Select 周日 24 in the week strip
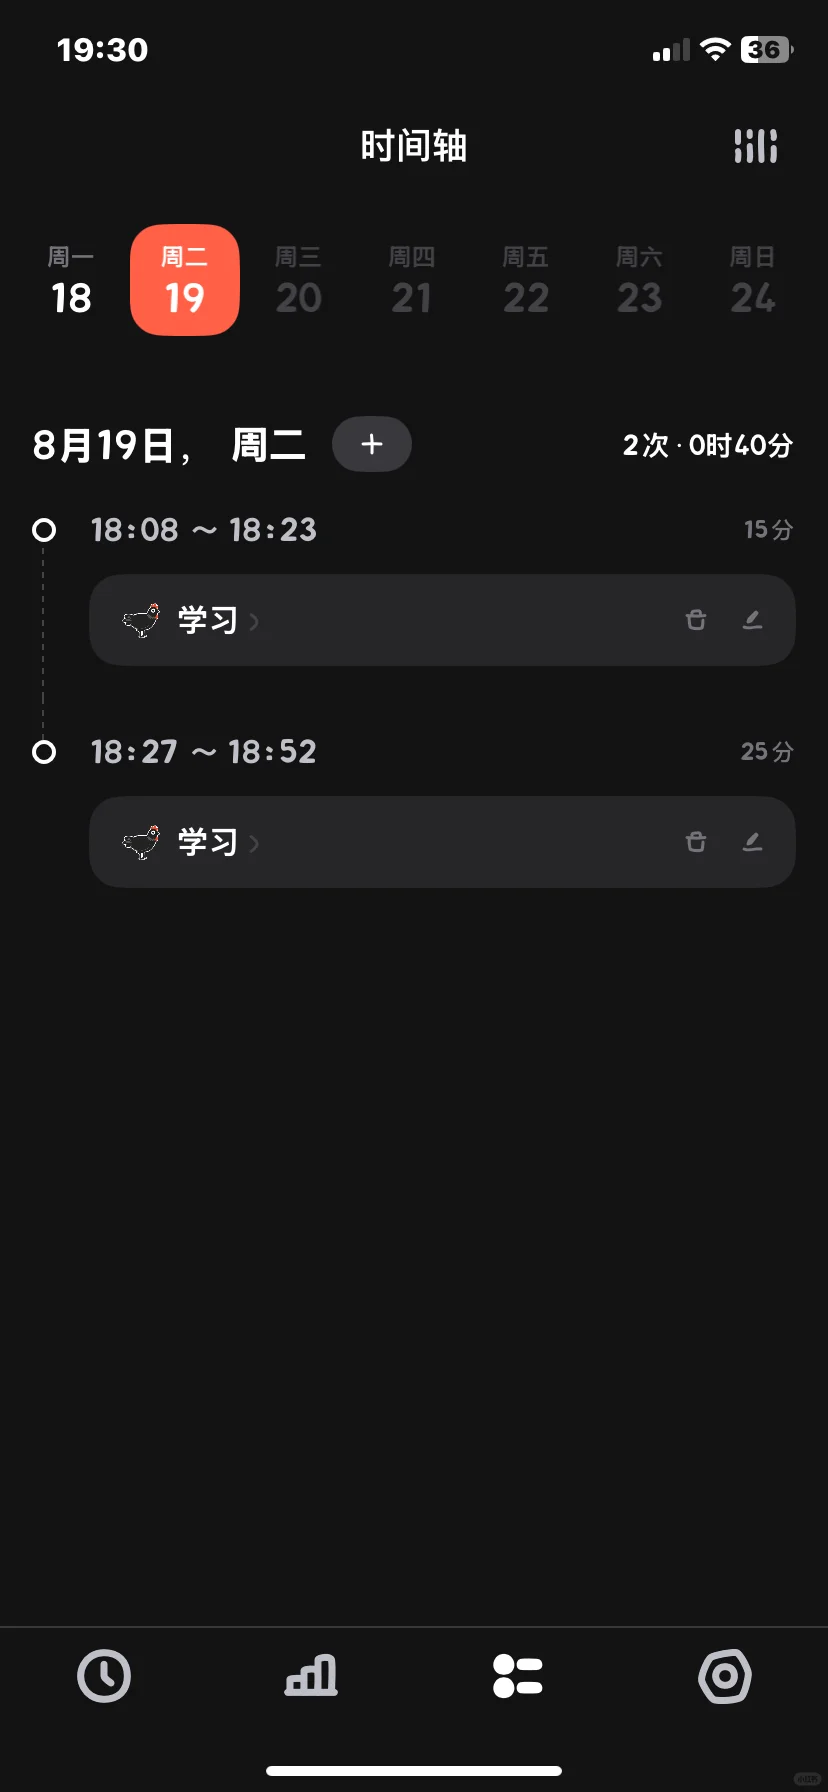The height and width of the screenshot is (1792, 828). click(753, 281)
